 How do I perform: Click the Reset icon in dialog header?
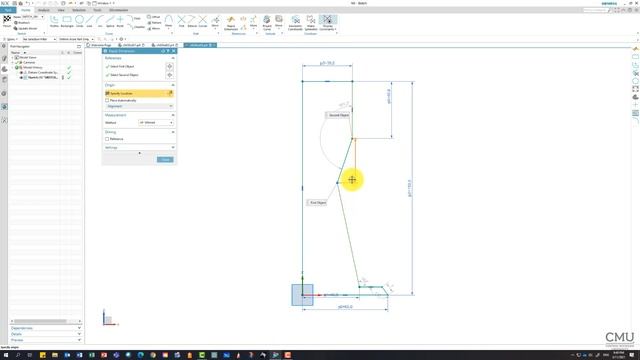tap(163, 51)
